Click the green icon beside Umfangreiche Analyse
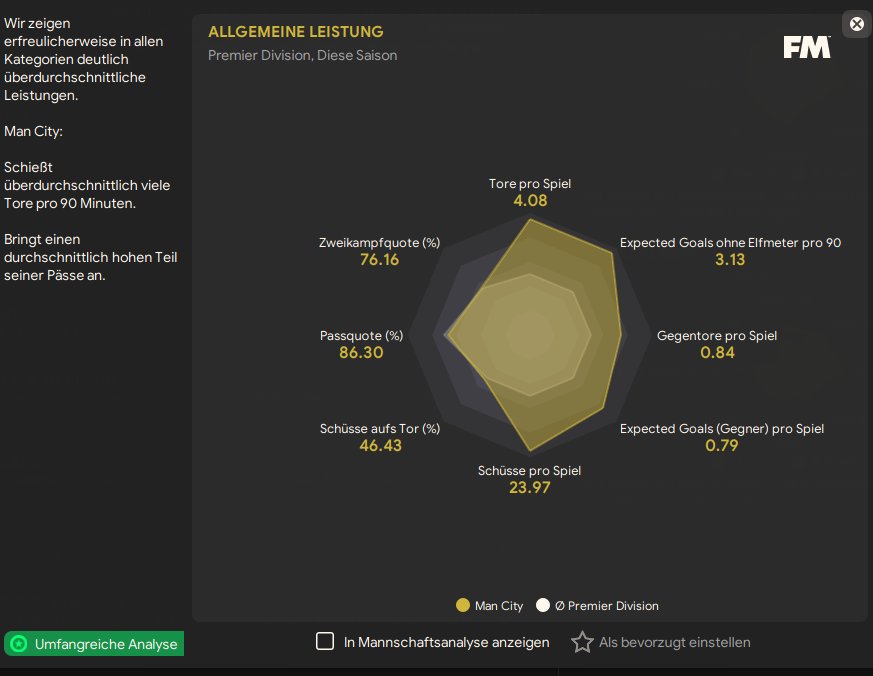This screenshot has width=873, height=676. [18, 644]
